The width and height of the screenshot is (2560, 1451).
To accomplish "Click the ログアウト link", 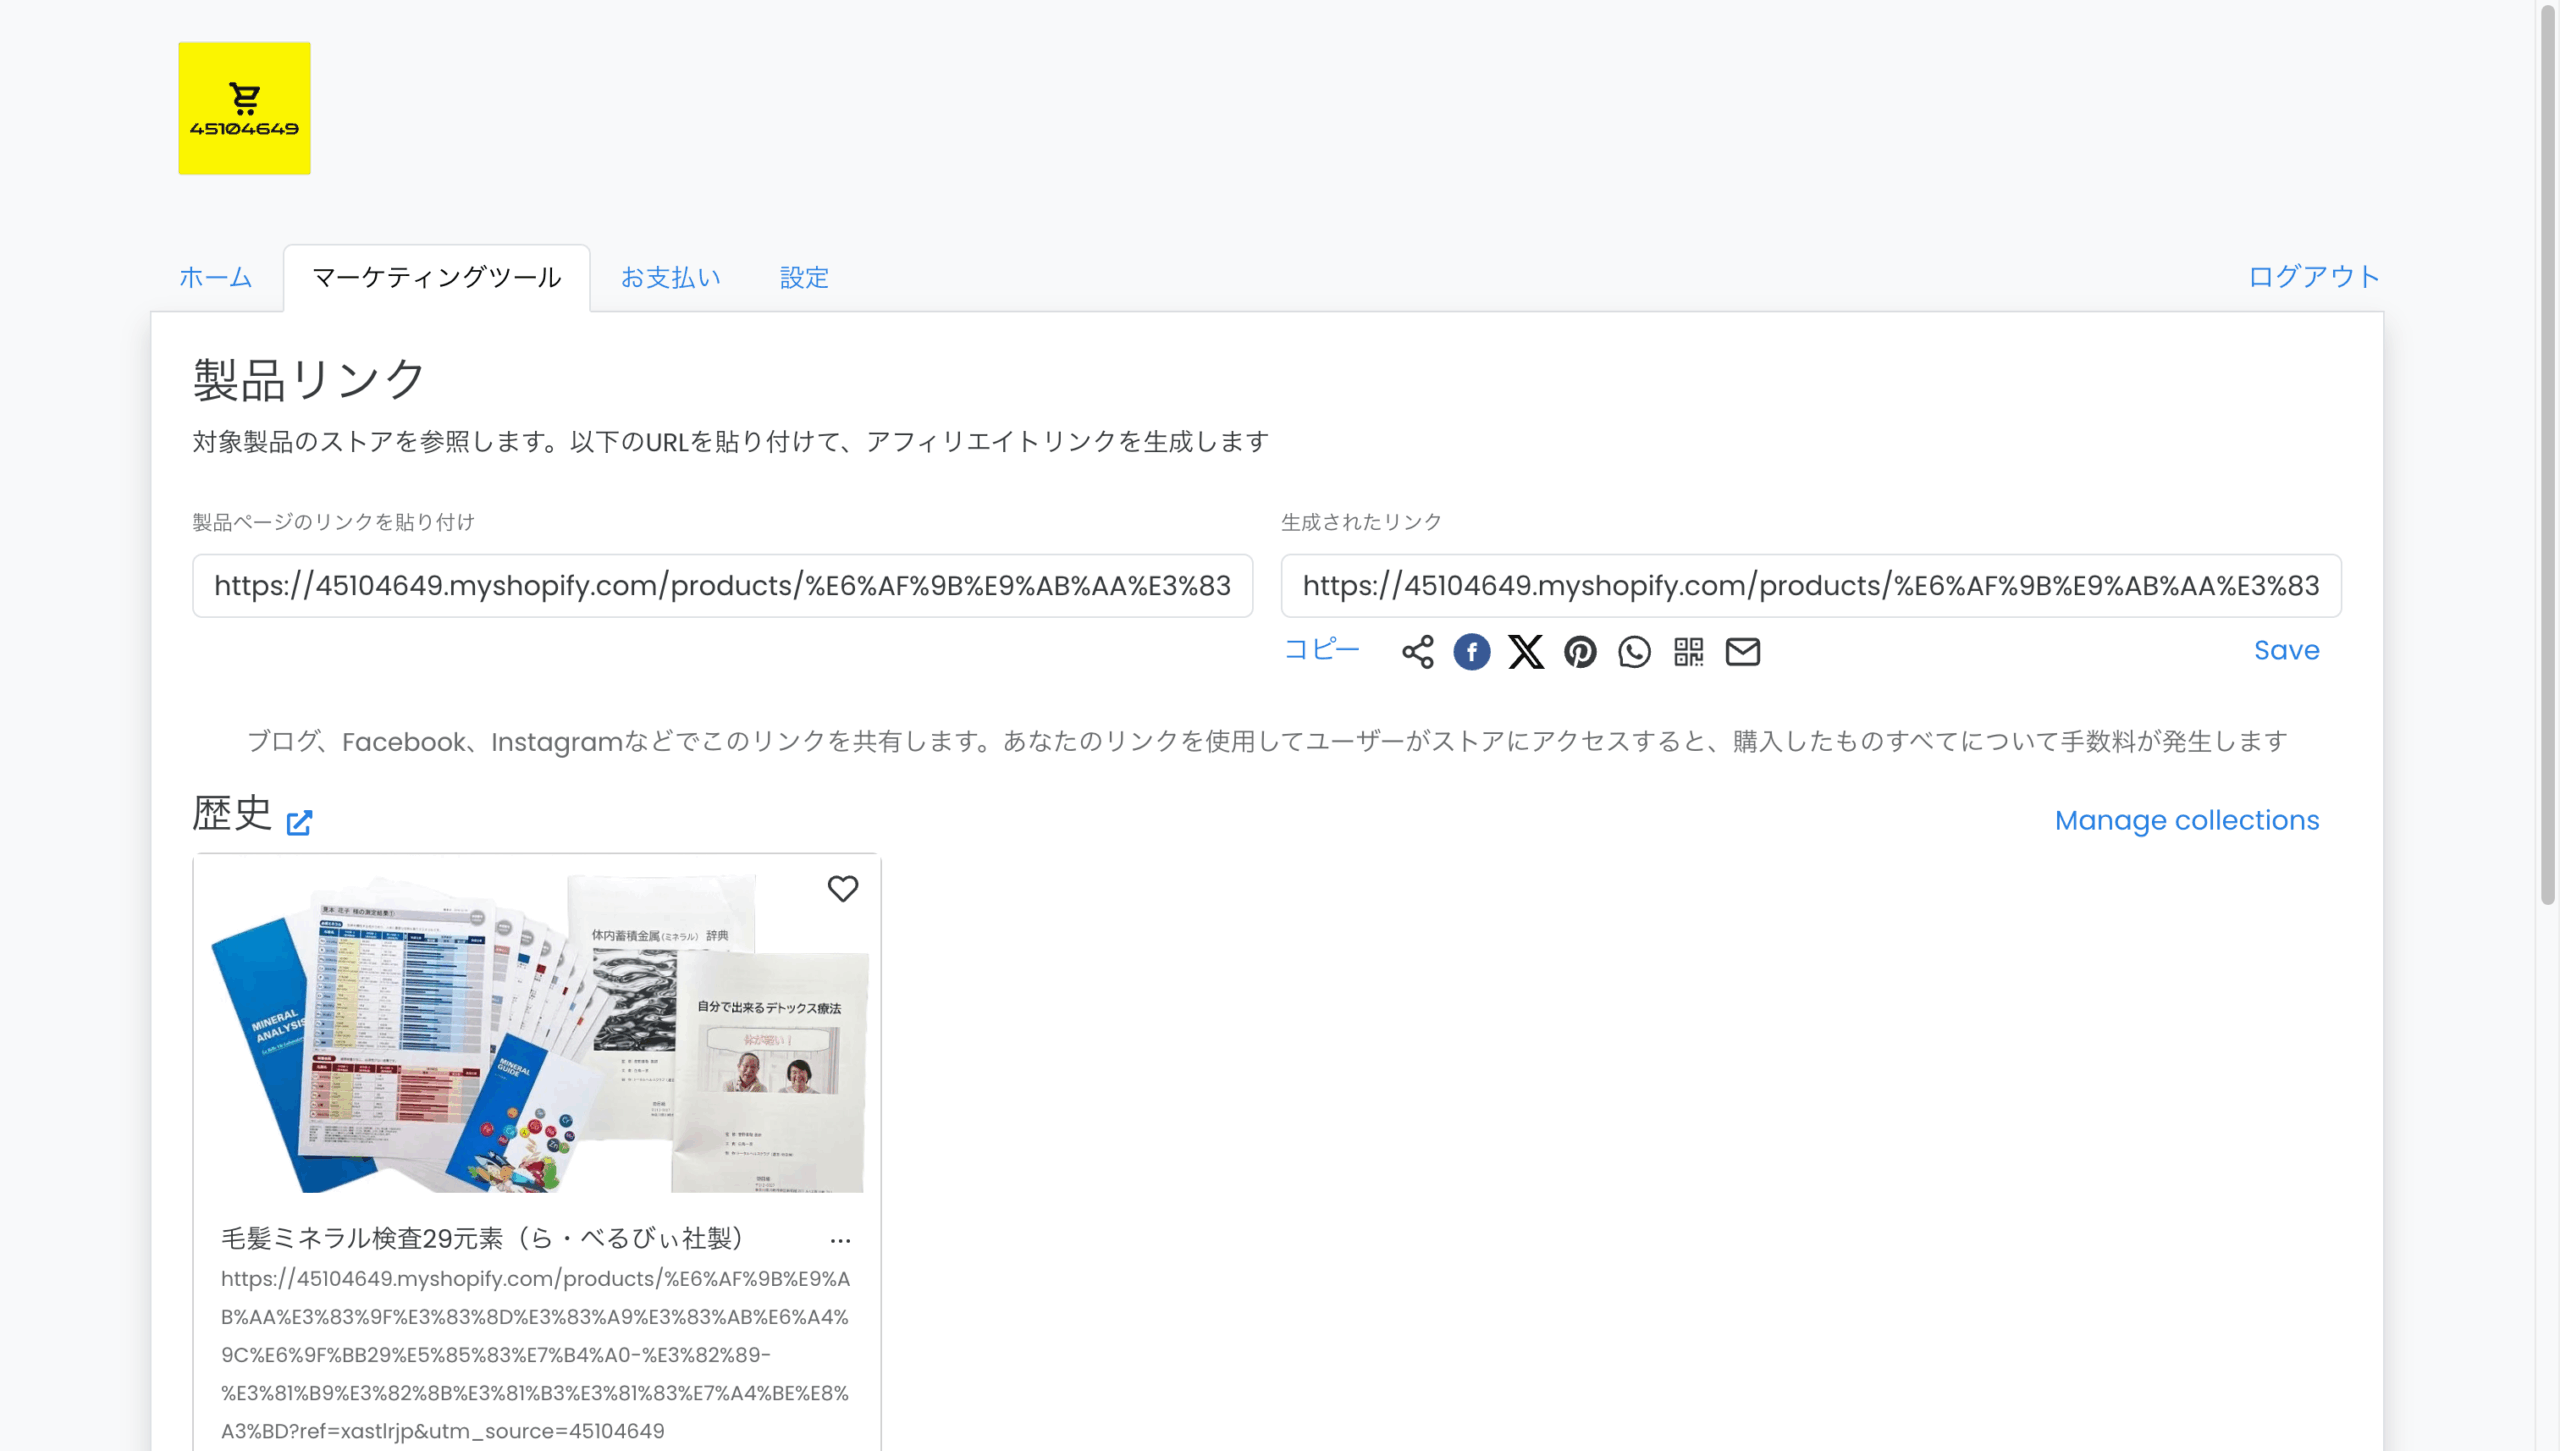I will pyautogui.click(x=2313, y=276).
